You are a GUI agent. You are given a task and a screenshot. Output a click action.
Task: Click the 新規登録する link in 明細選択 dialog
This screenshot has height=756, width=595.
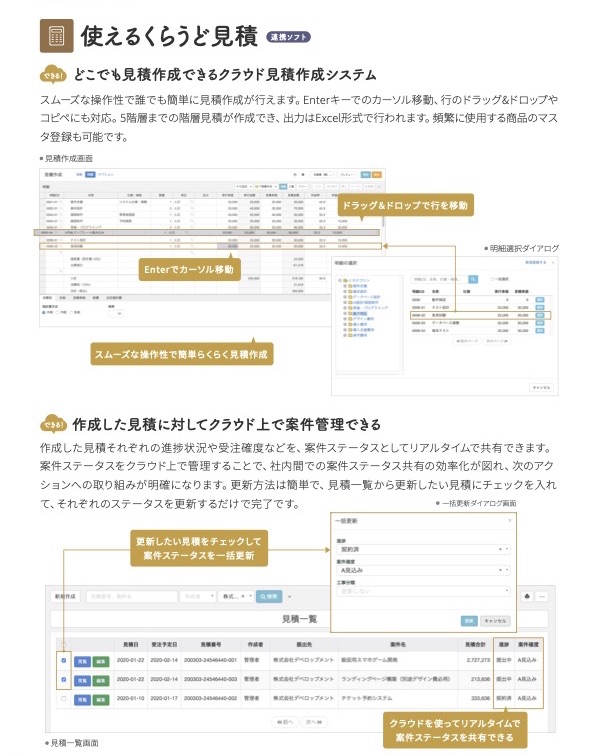[x=536, y=263]
